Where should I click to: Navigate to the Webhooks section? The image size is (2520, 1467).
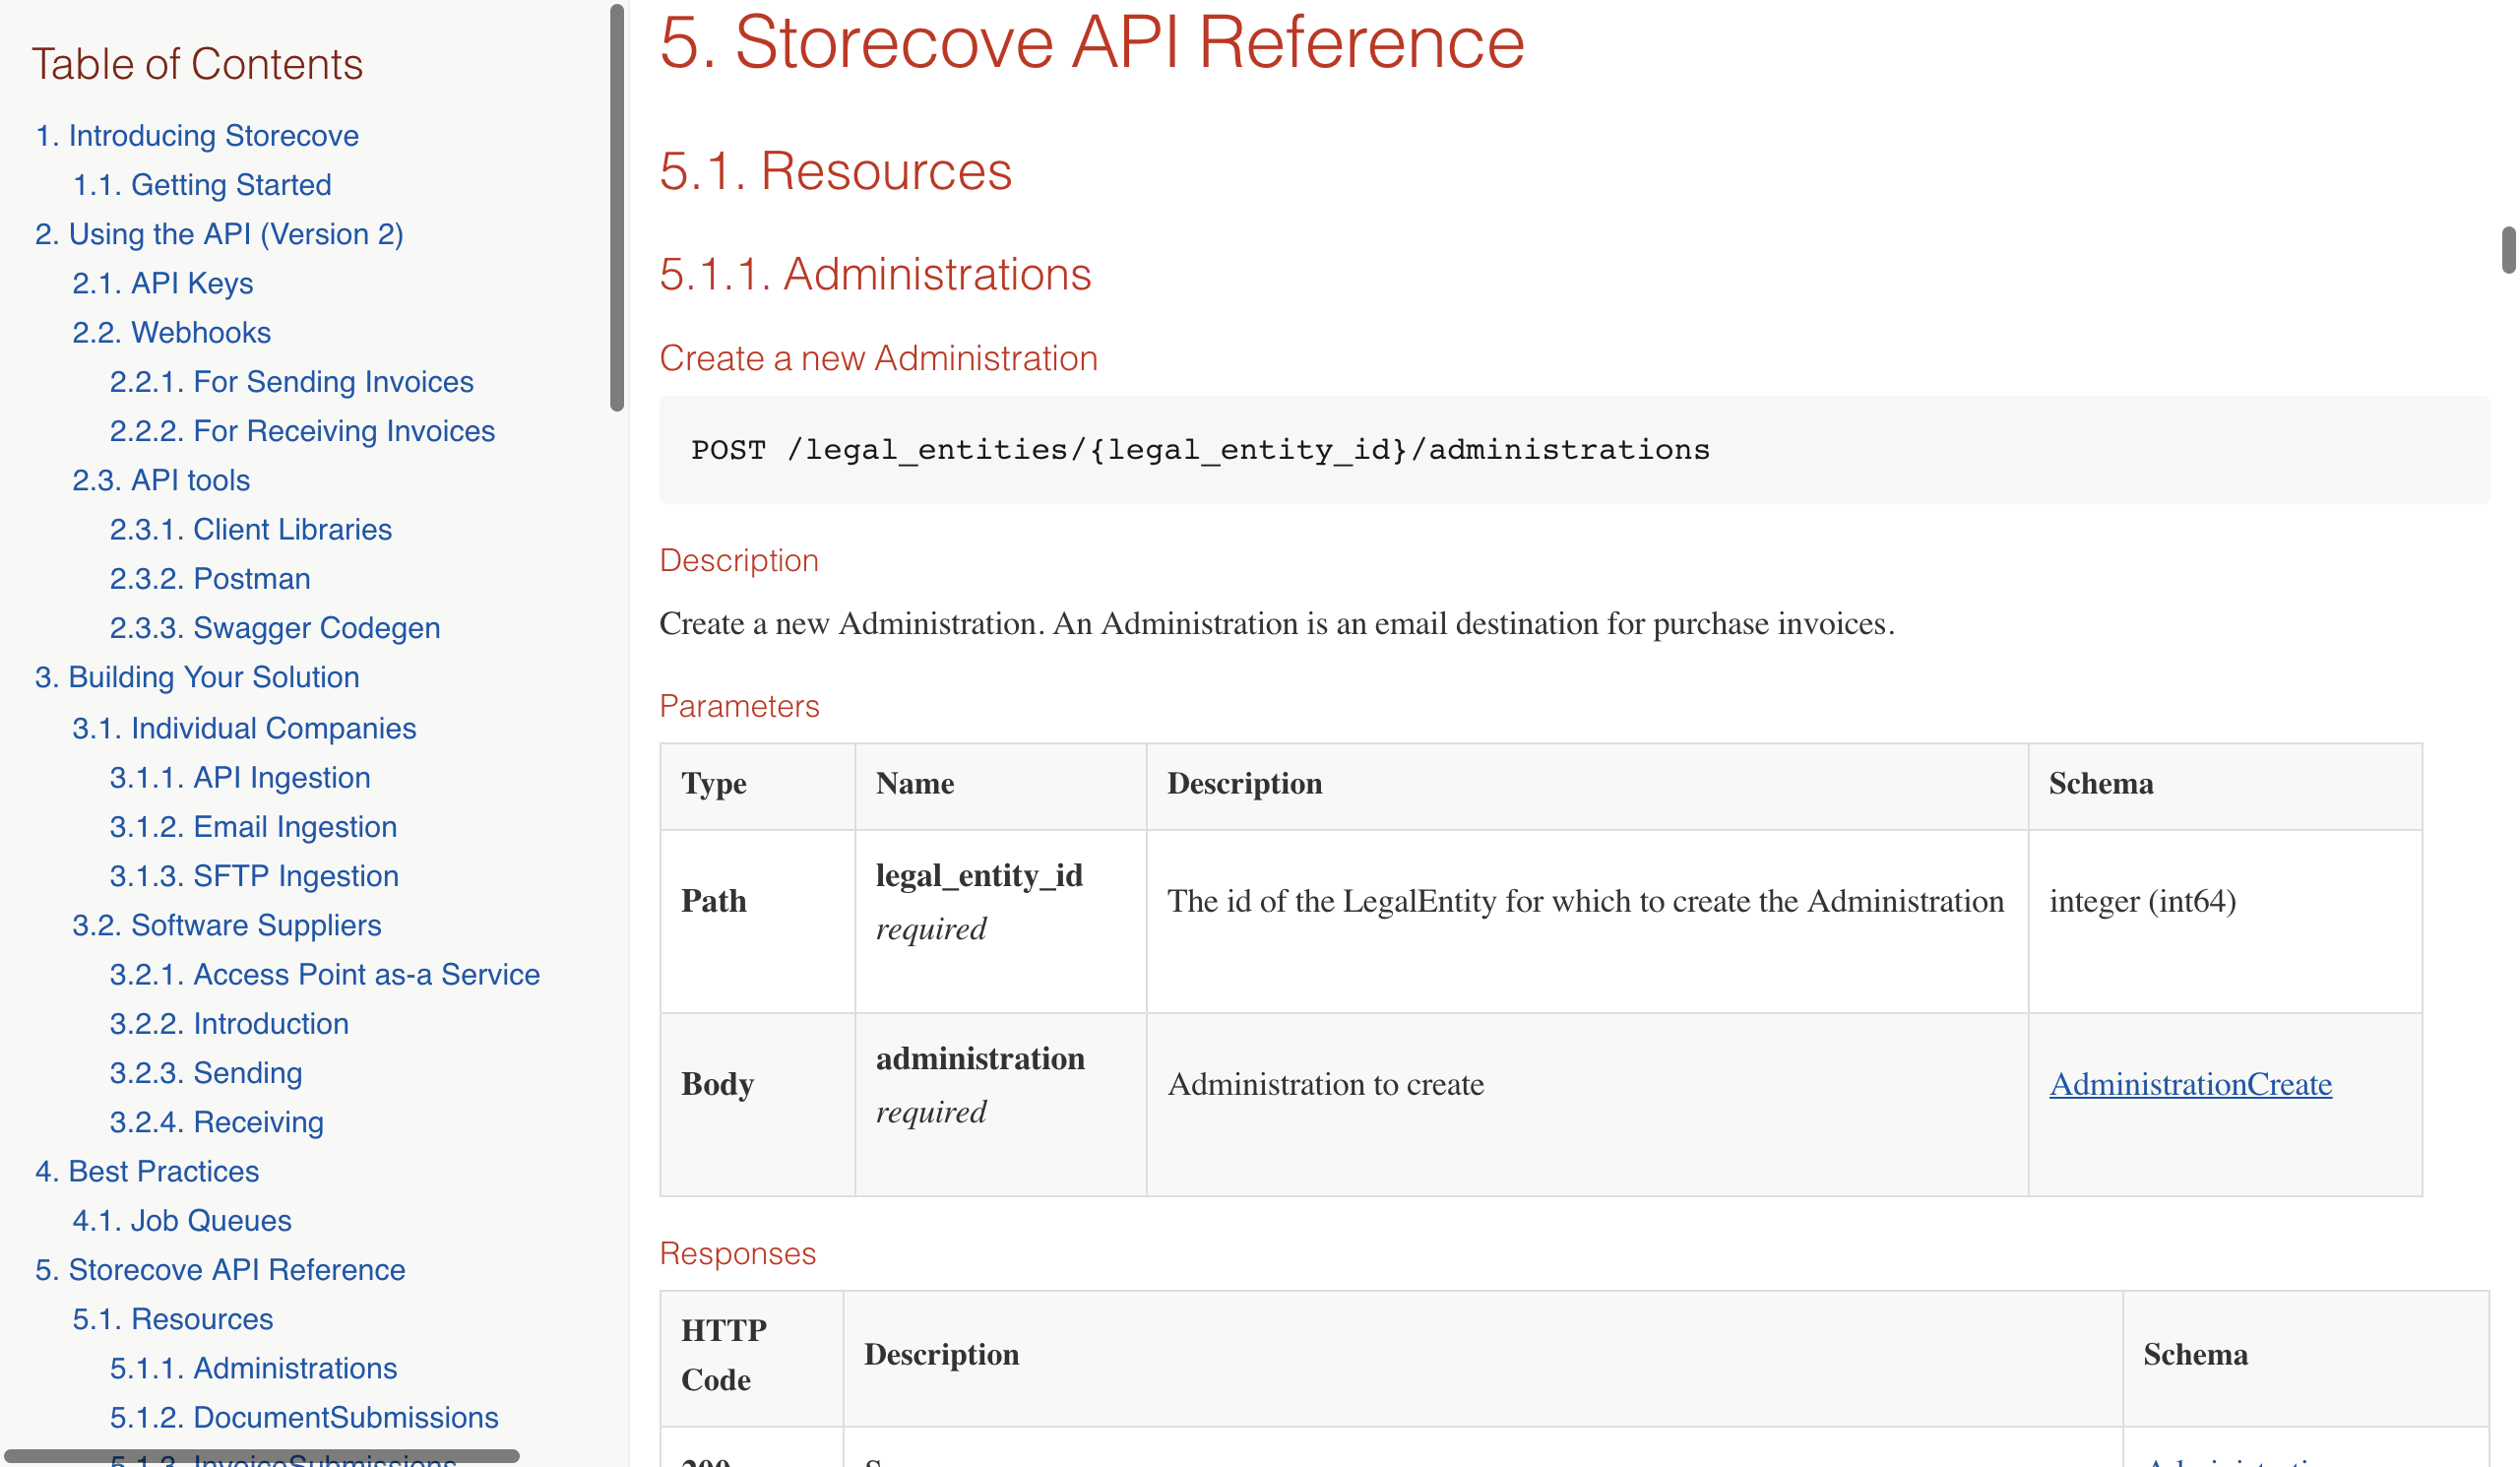click(171, 332)
